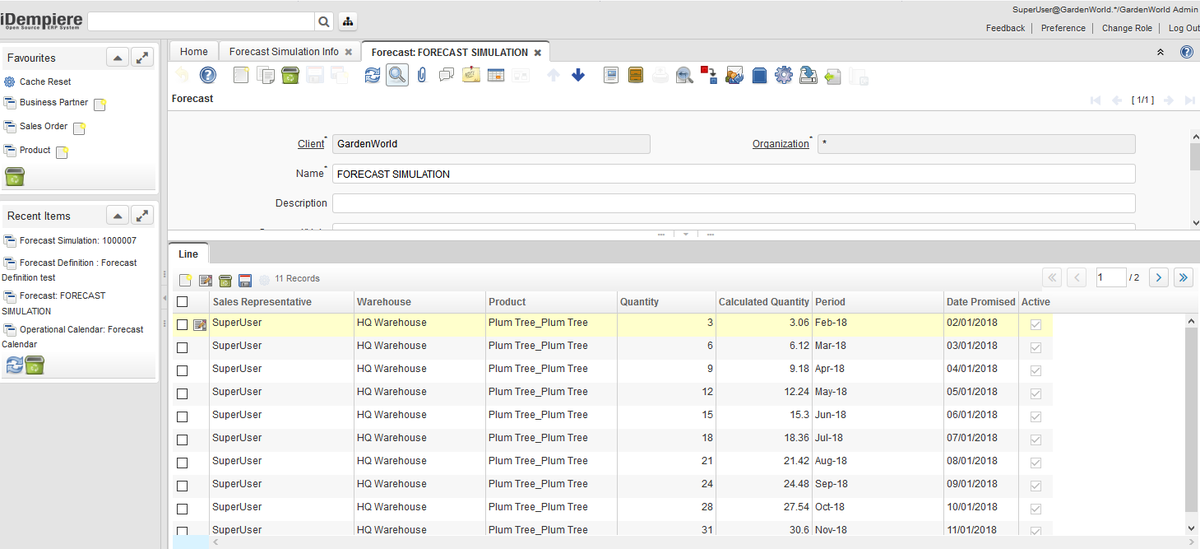Create new line in Line tab toolbar
Screen dimensions: 1200x549
tap(185, 279)
